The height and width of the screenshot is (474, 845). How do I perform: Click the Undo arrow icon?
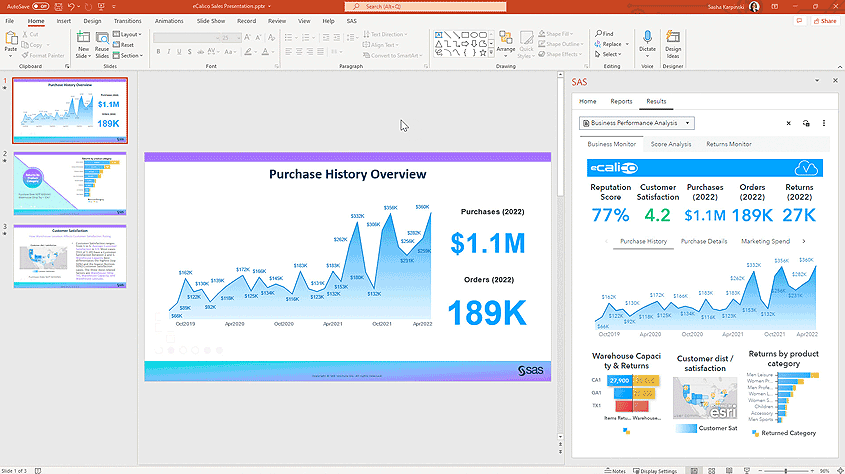(71, 6)
